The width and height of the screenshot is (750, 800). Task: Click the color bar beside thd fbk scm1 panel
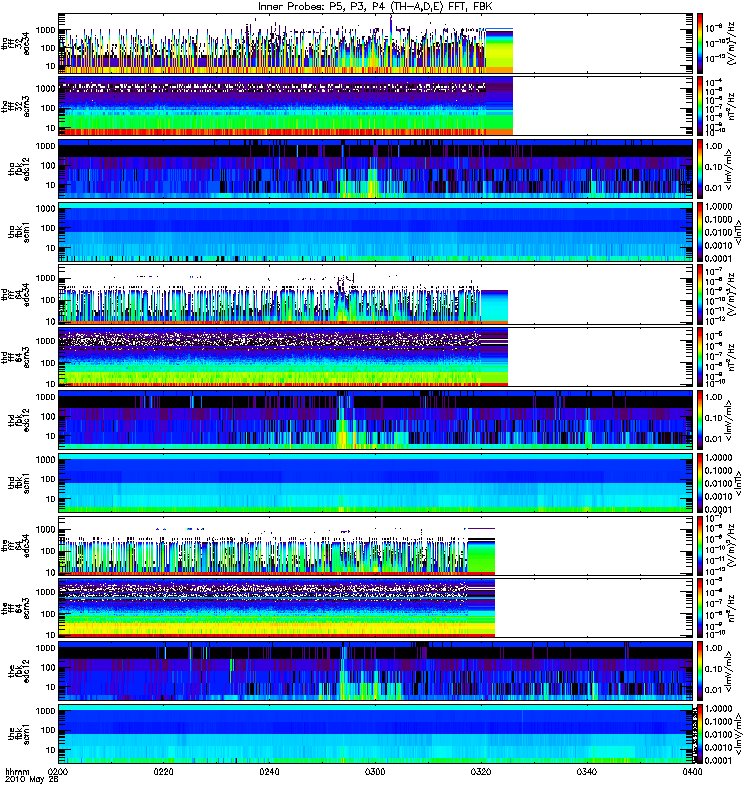(700, 483)
